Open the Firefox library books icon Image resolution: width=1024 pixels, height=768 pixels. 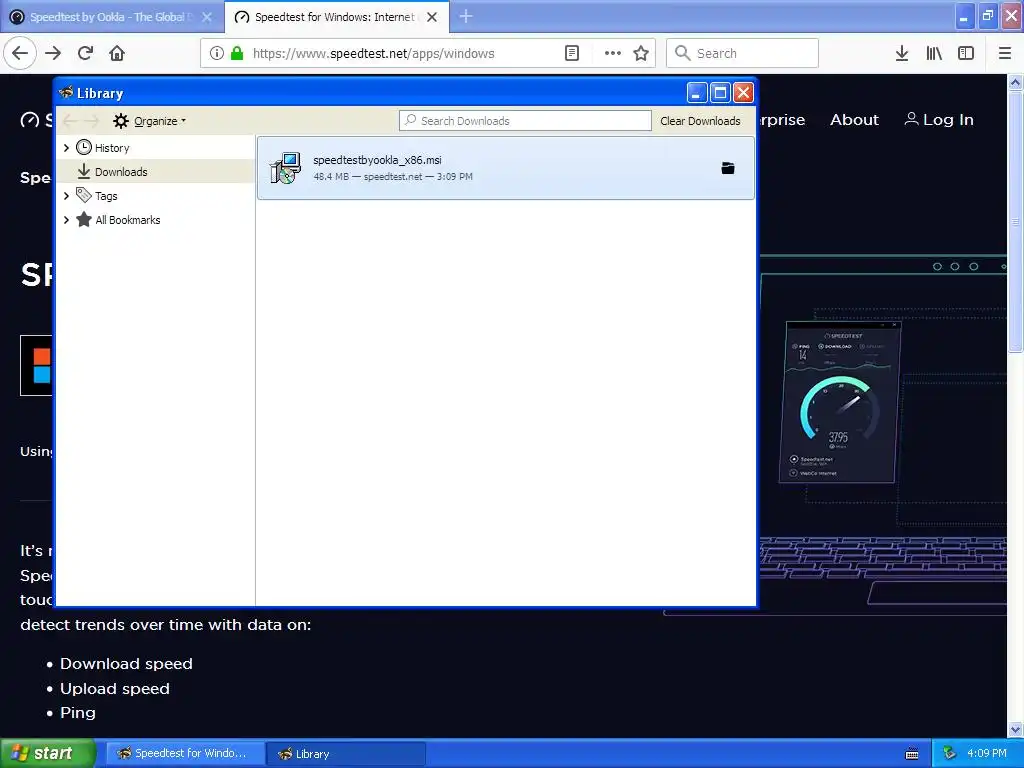934,53
